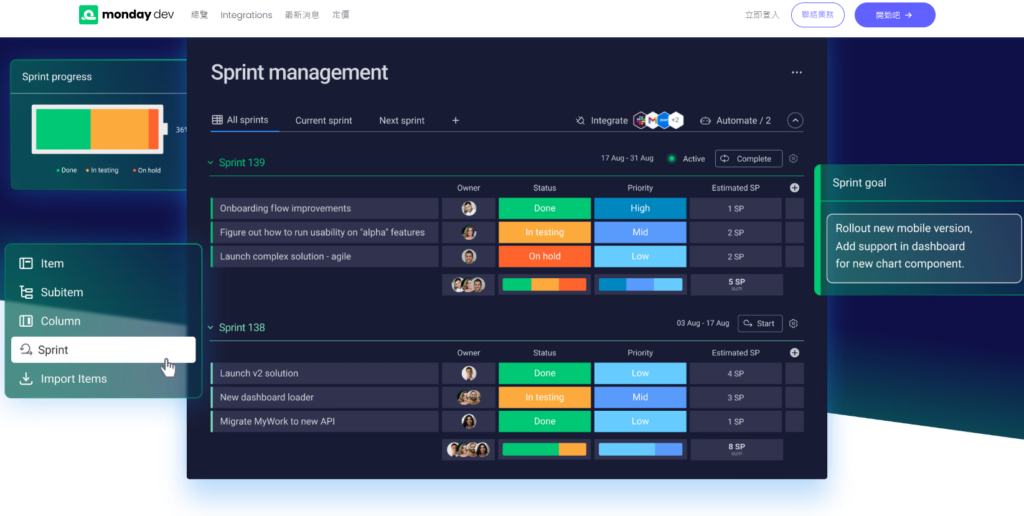The height and width of the screenshot is (516, 1024).
Task: Open Sprint 138 settings gear
Action: point(793,323)
